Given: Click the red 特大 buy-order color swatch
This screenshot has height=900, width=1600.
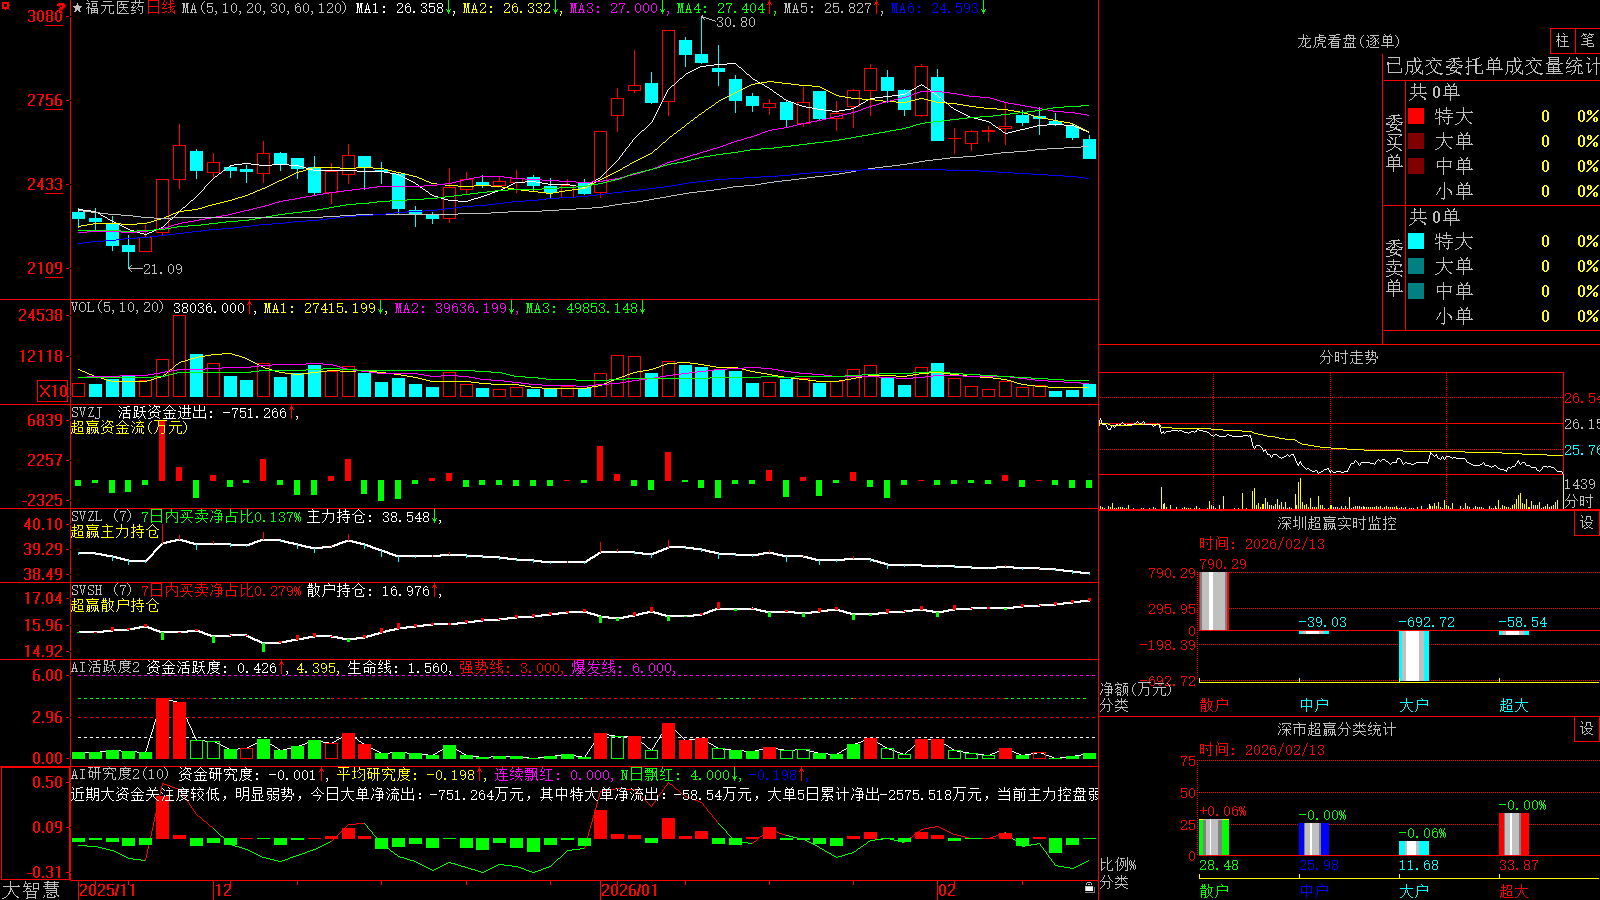Looking at the screenshot, I should click(x=1416, y=116).
